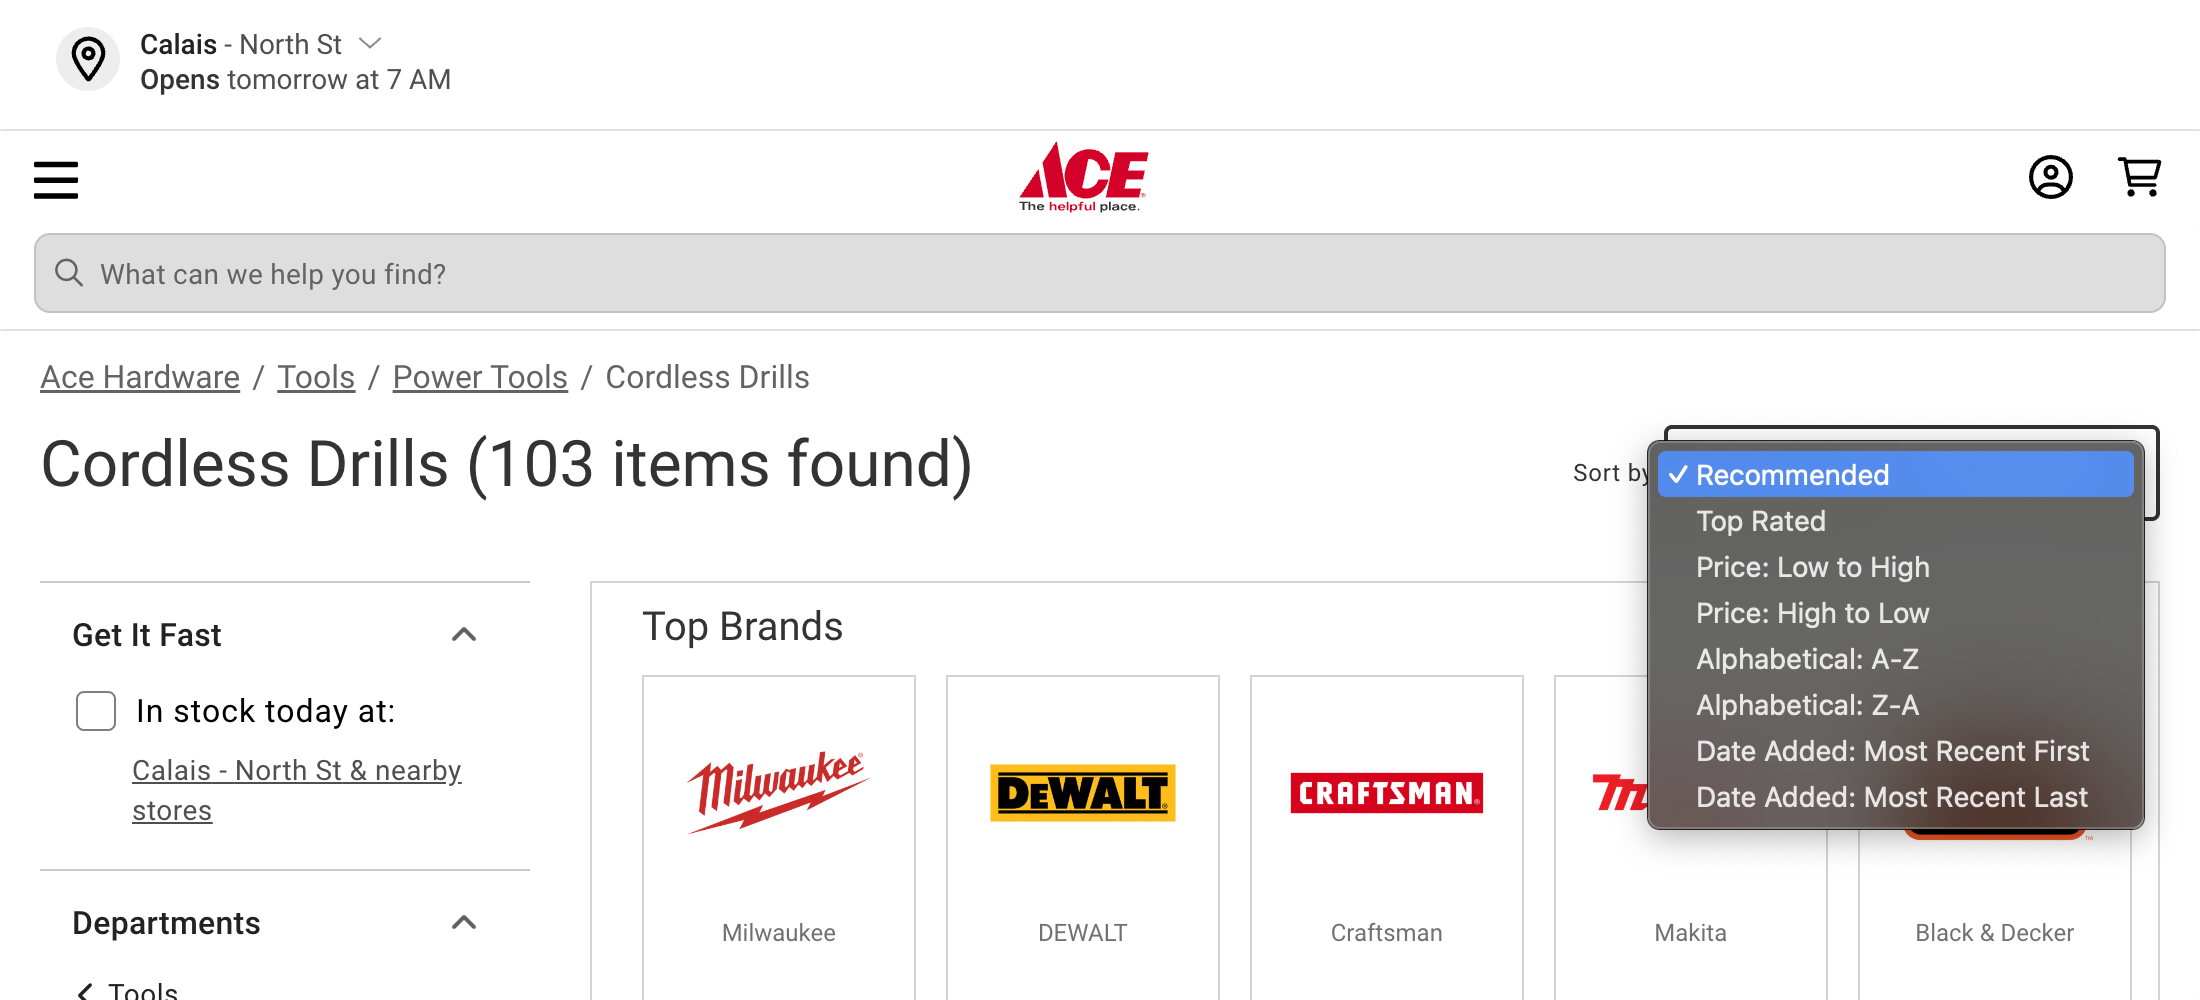Open the Power Tools breadcrumb page

[x=480, y=377]
